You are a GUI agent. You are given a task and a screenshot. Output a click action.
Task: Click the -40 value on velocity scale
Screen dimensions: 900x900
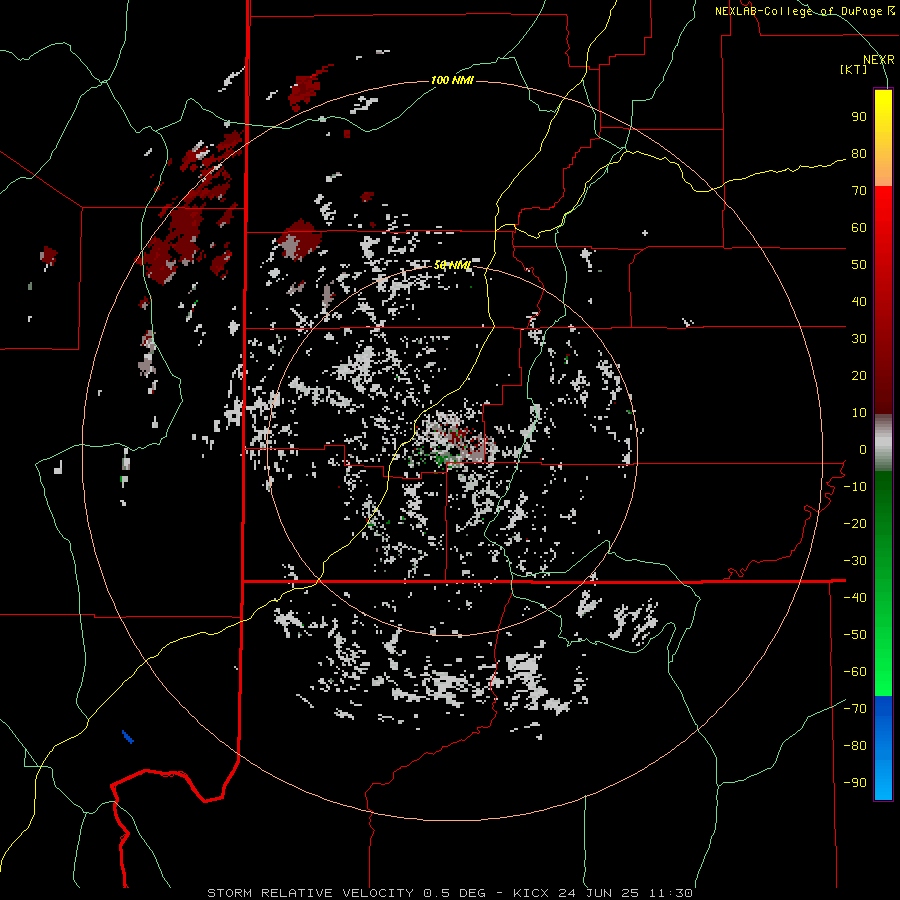855,598
